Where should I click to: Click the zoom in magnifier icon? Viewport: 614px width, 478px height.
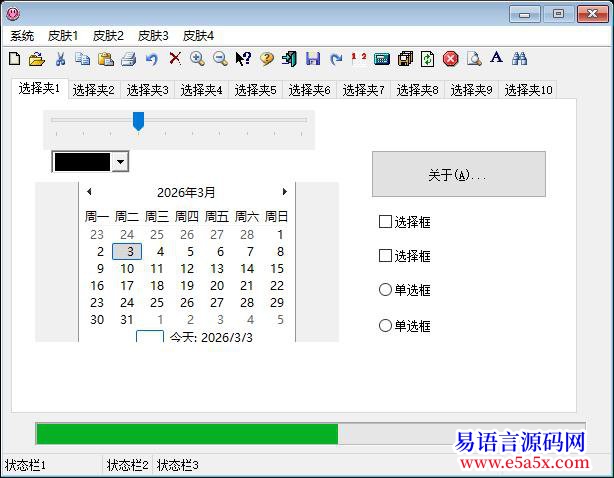pos(197,59)
